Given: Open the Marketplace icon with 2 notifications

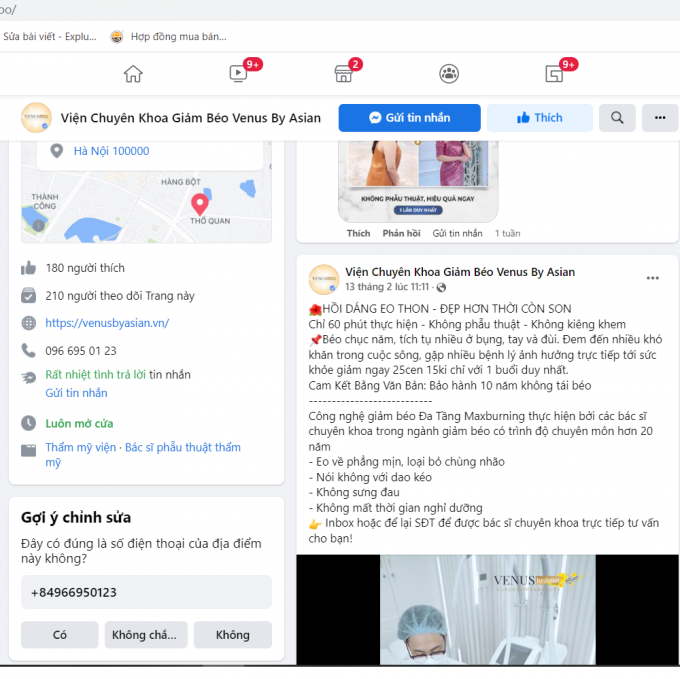Looking at the screenshot, I should (343, 74).
